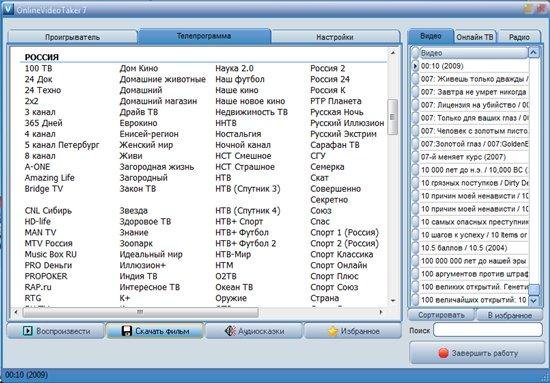Click the row marker arrow beside 00:10 (2009)
The width and height of the screenshot is (550, 383).
(x=415, y=66)
